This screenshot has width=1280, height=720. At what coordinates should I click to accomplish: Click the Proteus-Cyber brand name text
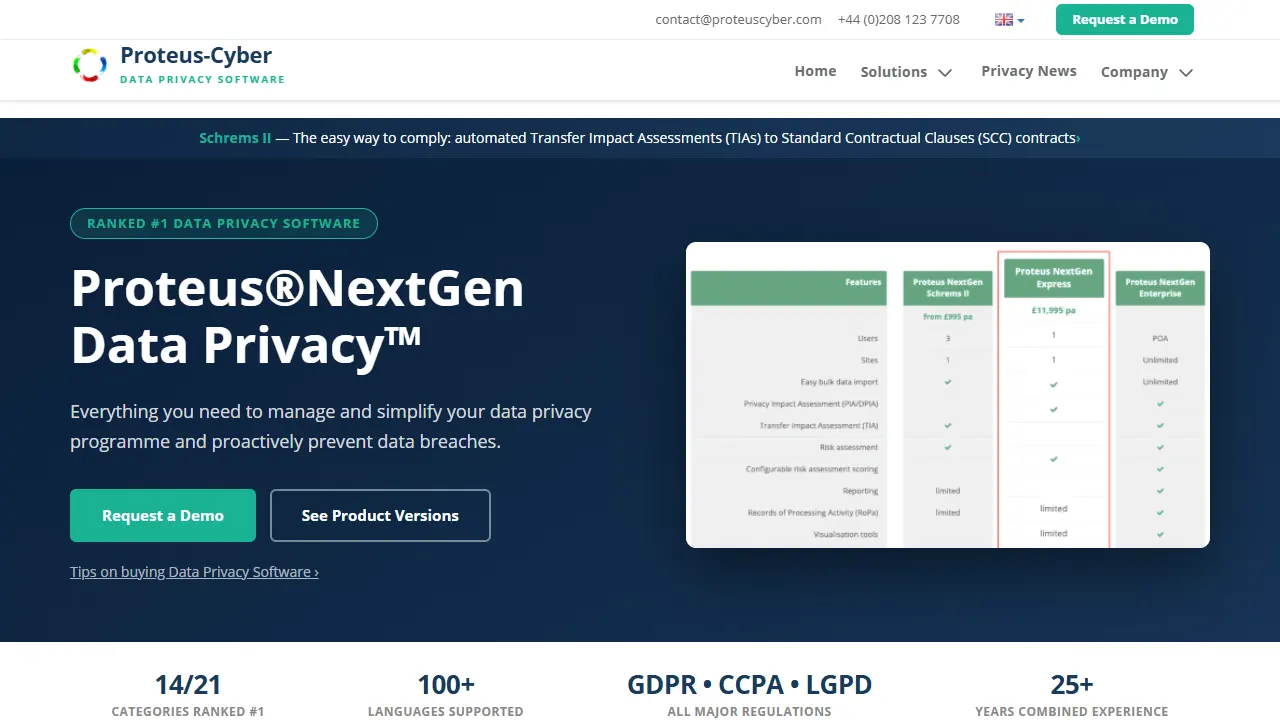[x=196, y=55]
